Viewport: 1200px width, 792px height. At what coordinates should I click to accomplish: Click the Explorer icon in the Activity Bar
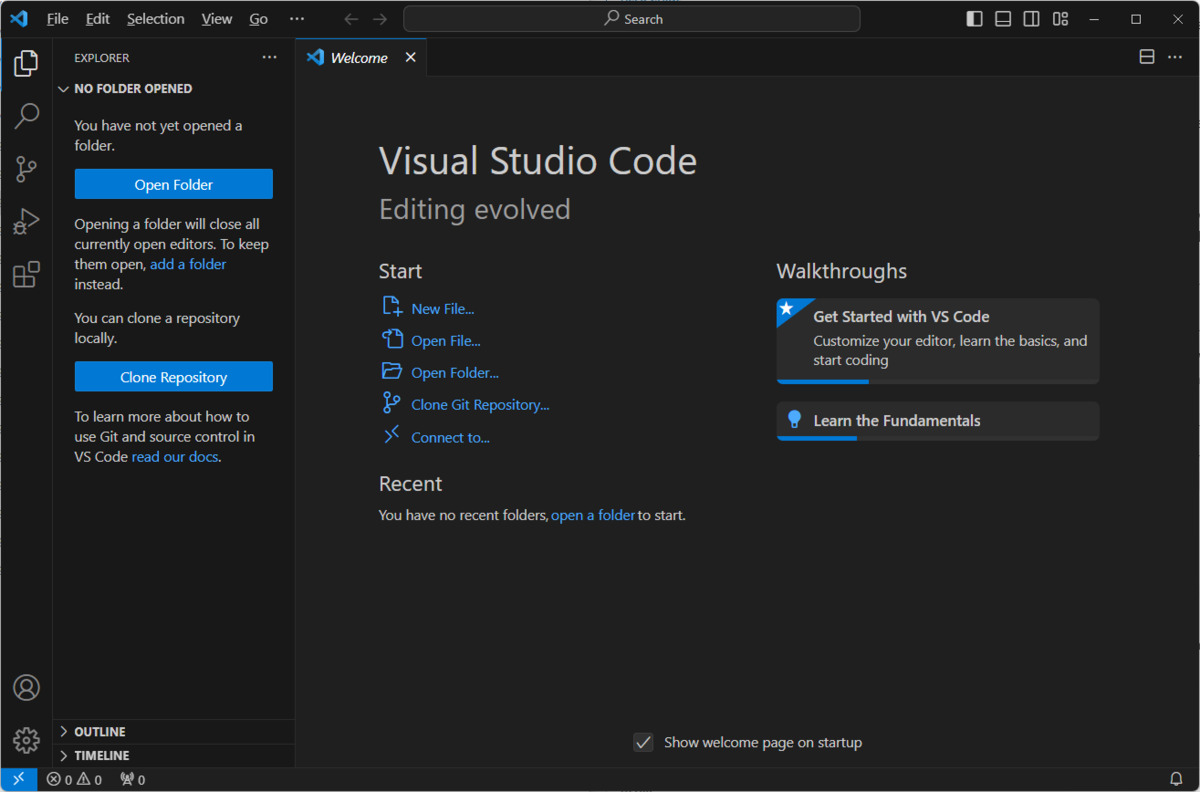click(26, 63)
